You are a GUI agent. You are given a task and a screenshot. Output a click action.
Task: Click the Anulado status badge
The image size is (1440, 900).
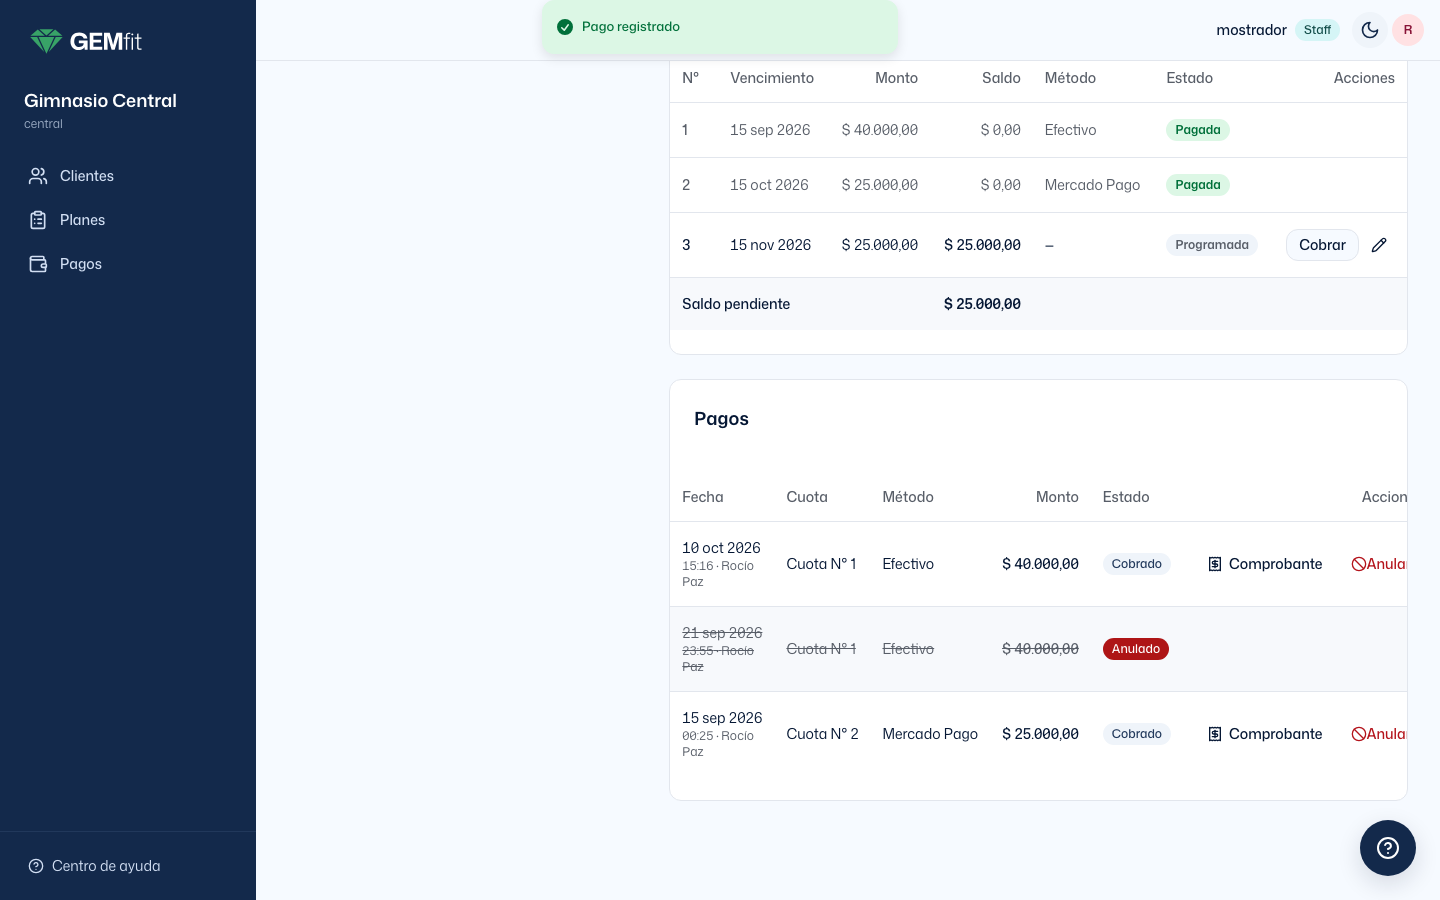(x=1136, y=649)
